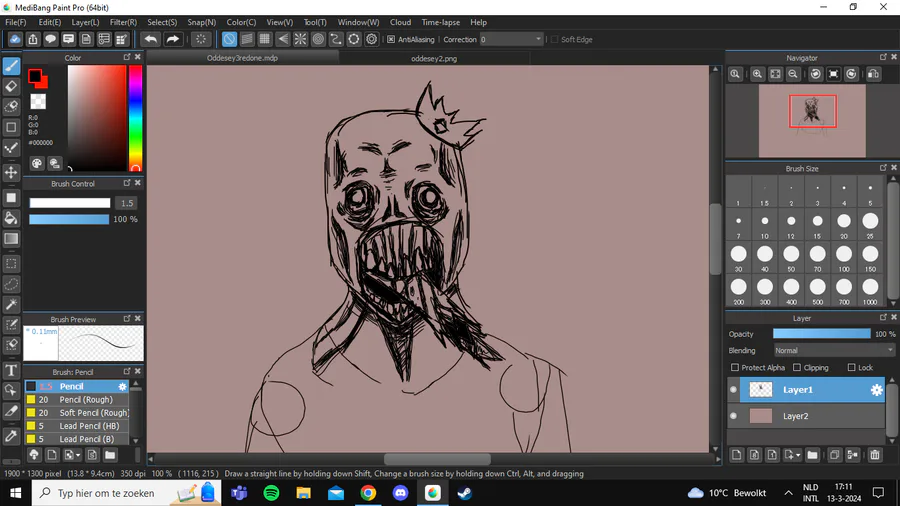Screen dimensions: 900x506
Task: Activate the Text tool
Action: tap(12, 370)
